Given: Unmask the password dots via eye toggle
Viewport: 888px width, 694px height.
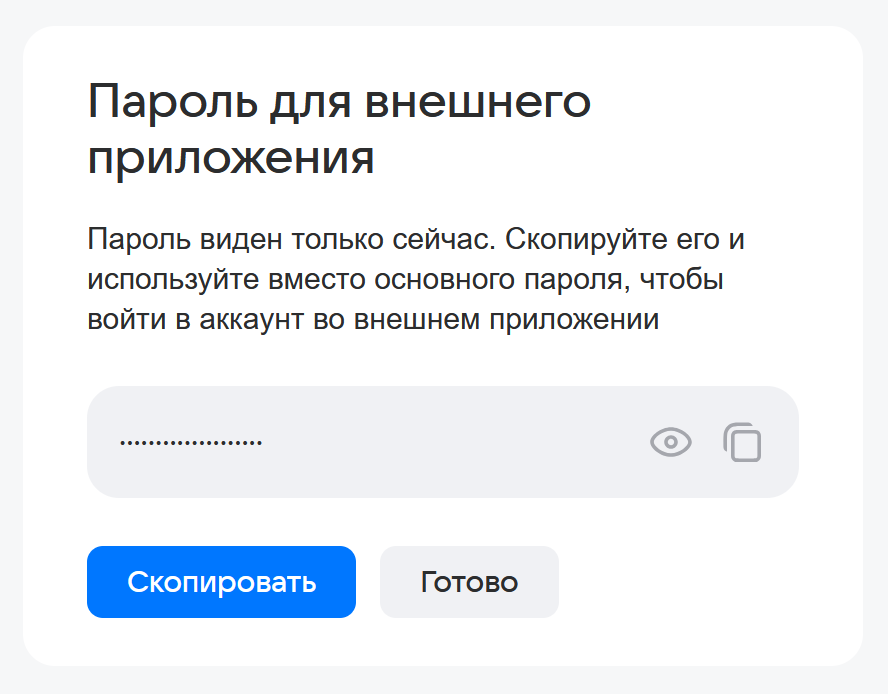Looking at the screenshot, I should pyautogui.click(x=670, y=442).
